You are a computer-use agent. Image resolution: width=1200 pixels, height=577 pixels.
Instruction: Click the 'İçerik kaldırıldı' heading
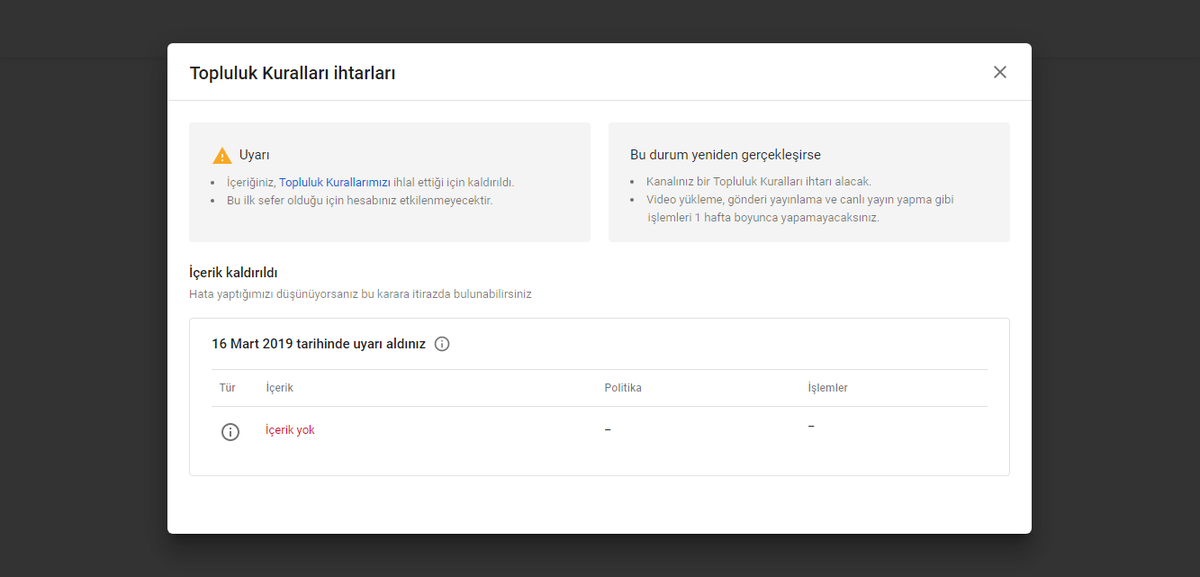pos(233,272)
